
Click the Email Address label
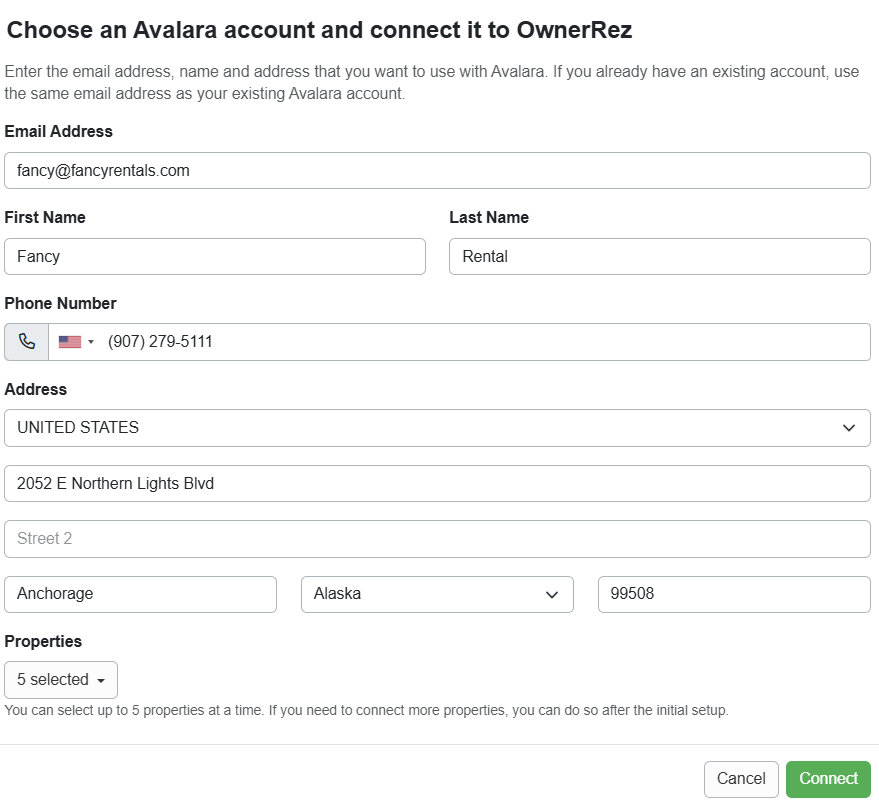tap(58, 131)
